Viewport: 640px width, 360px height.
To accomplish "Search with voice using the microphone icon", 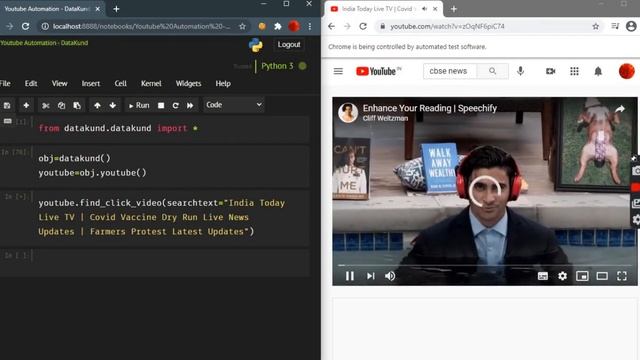I will point(520,71).
